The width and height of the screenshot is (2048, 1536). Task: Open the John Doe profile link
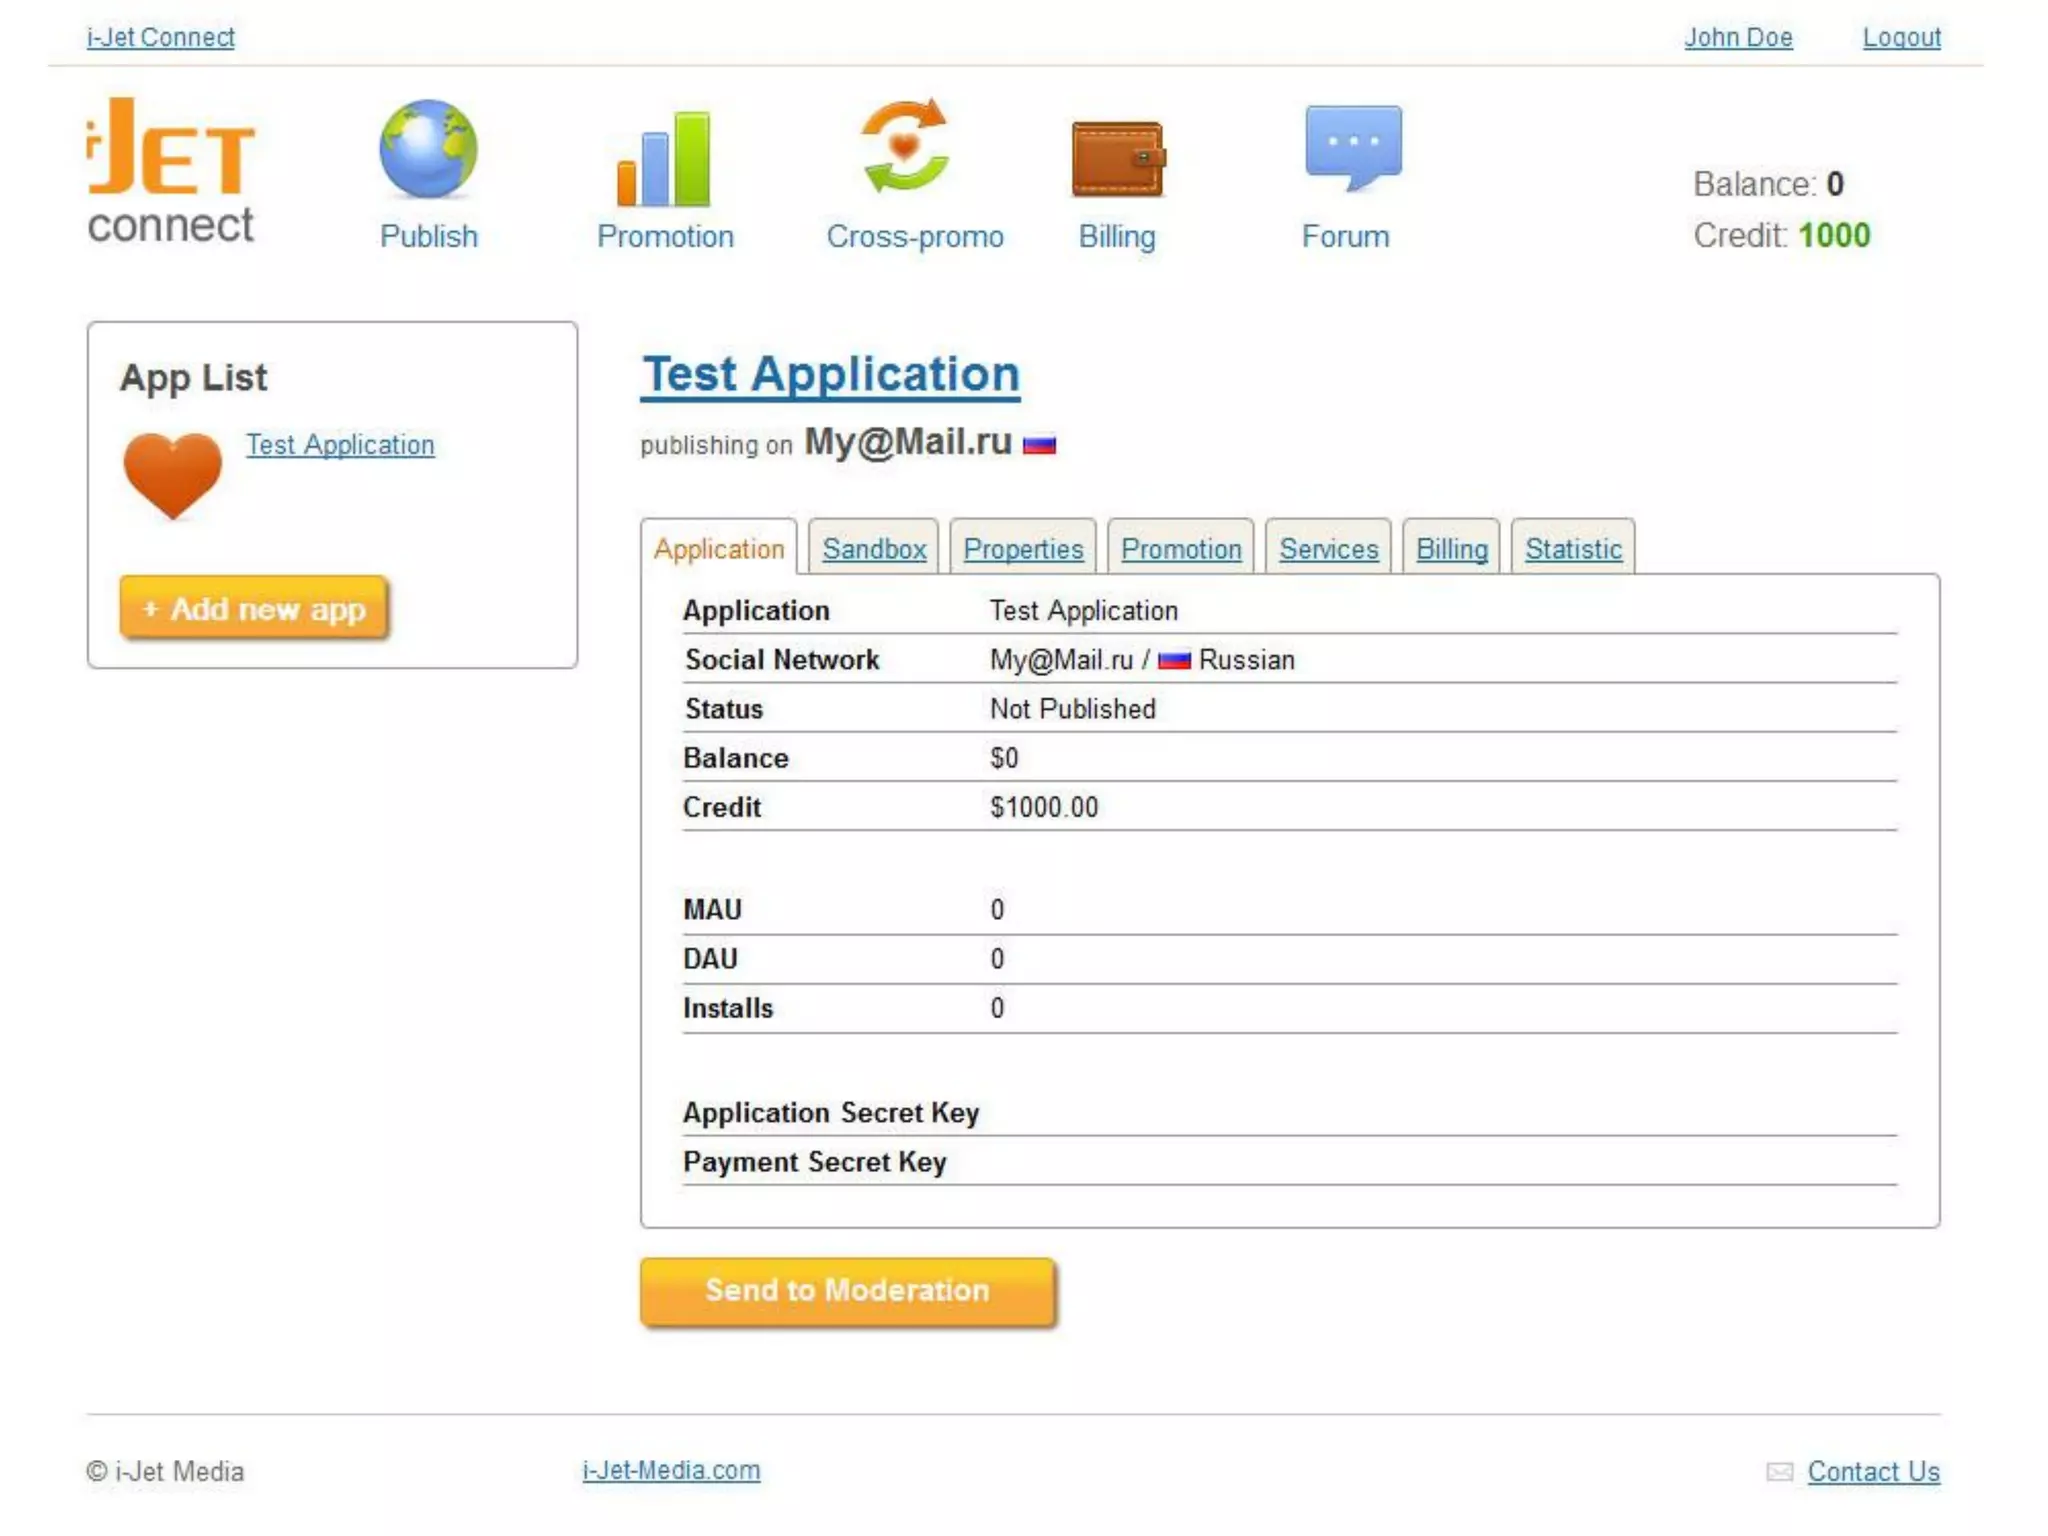1738,37
